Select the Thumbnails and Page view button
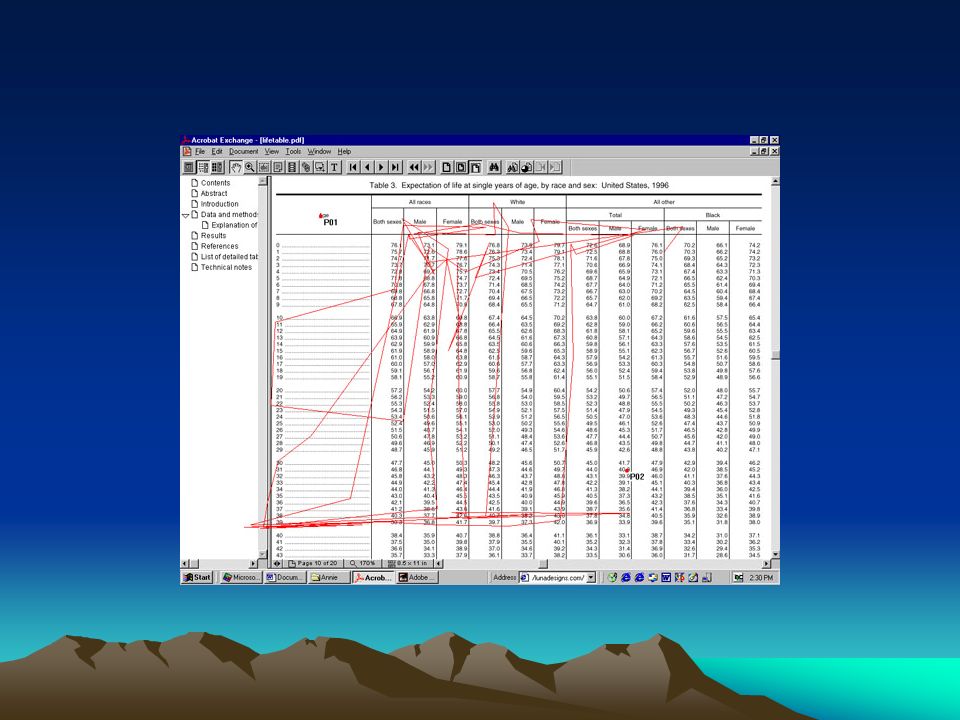Screen dimensions: 960x720 point(217,167)
